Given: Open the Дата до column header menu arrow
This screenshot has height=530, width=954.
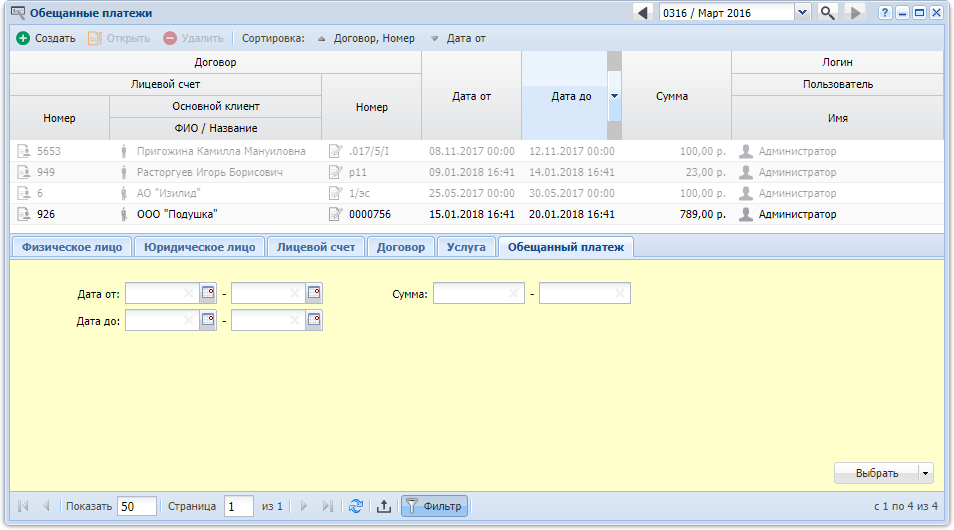Looking at the screenshot, I should pyautogui.click(x=615, y=96).
